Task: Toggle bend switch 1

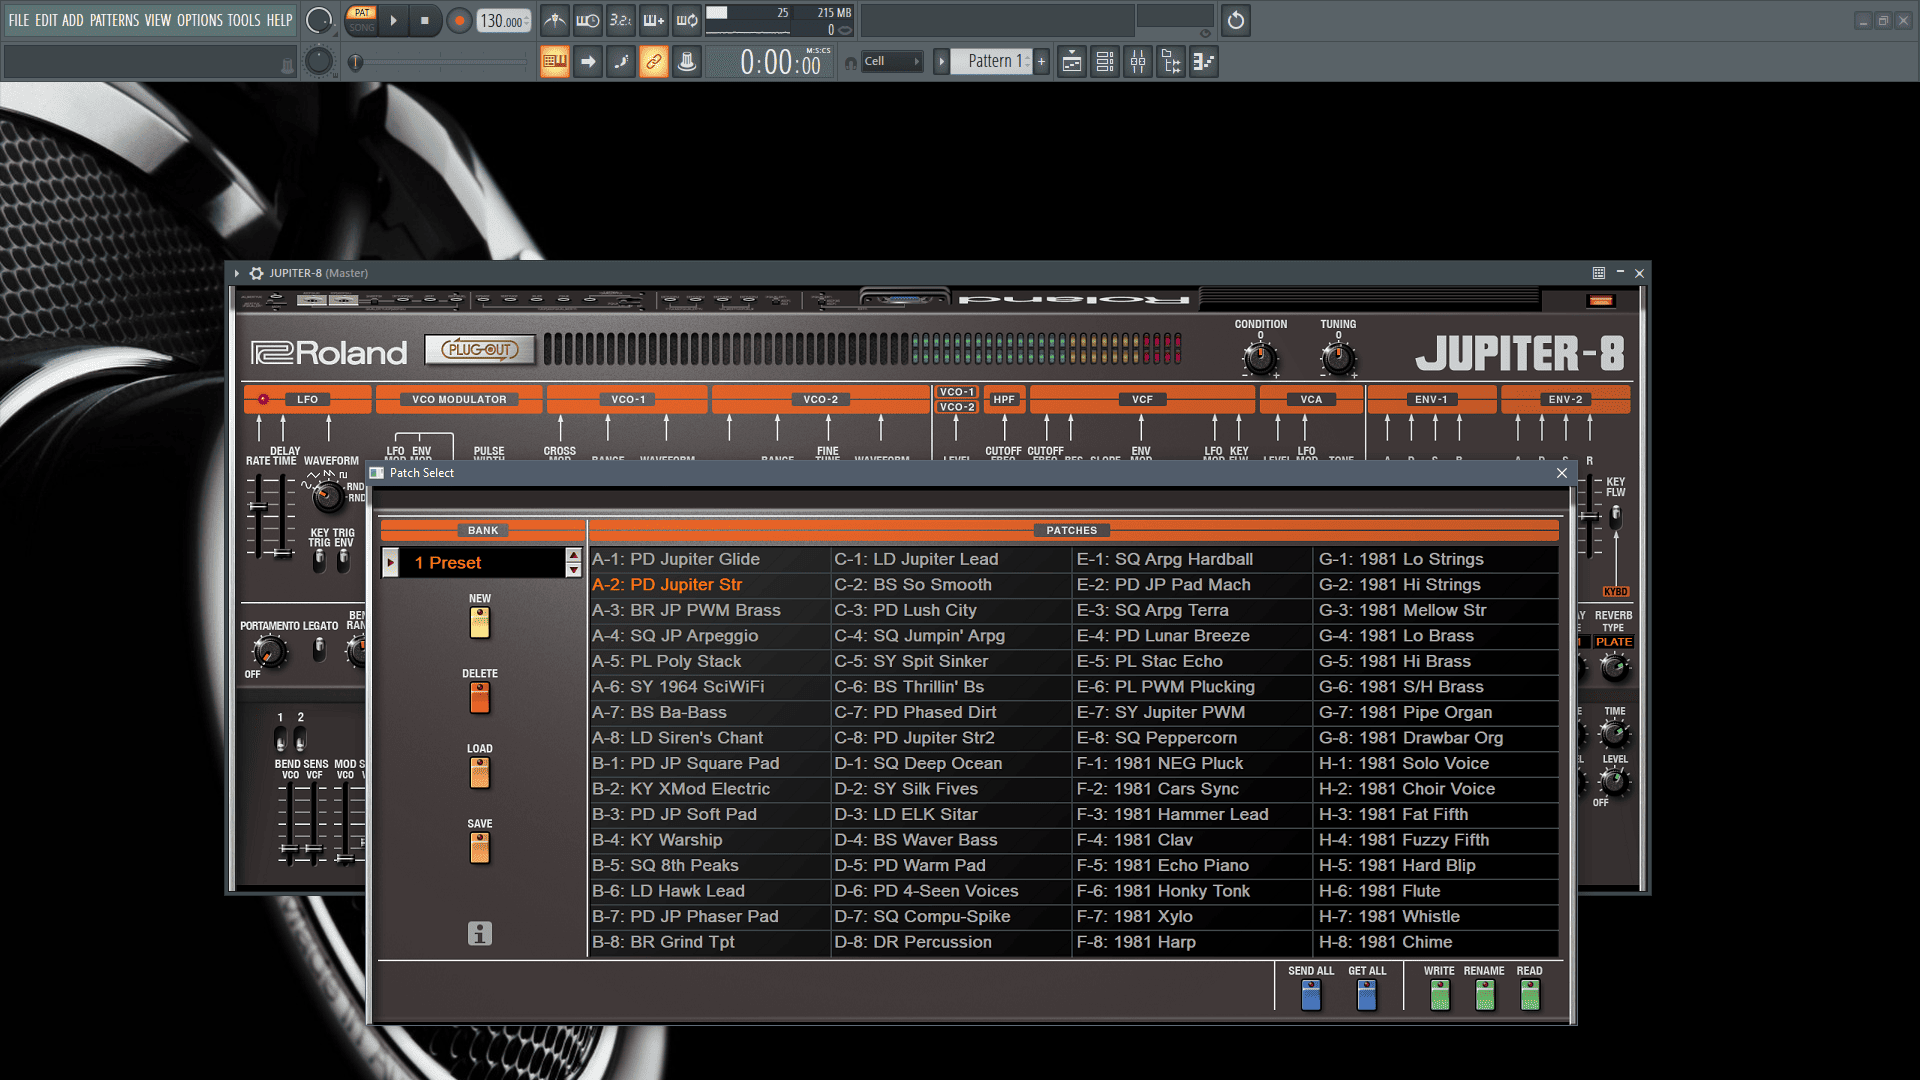Action: 280,739
